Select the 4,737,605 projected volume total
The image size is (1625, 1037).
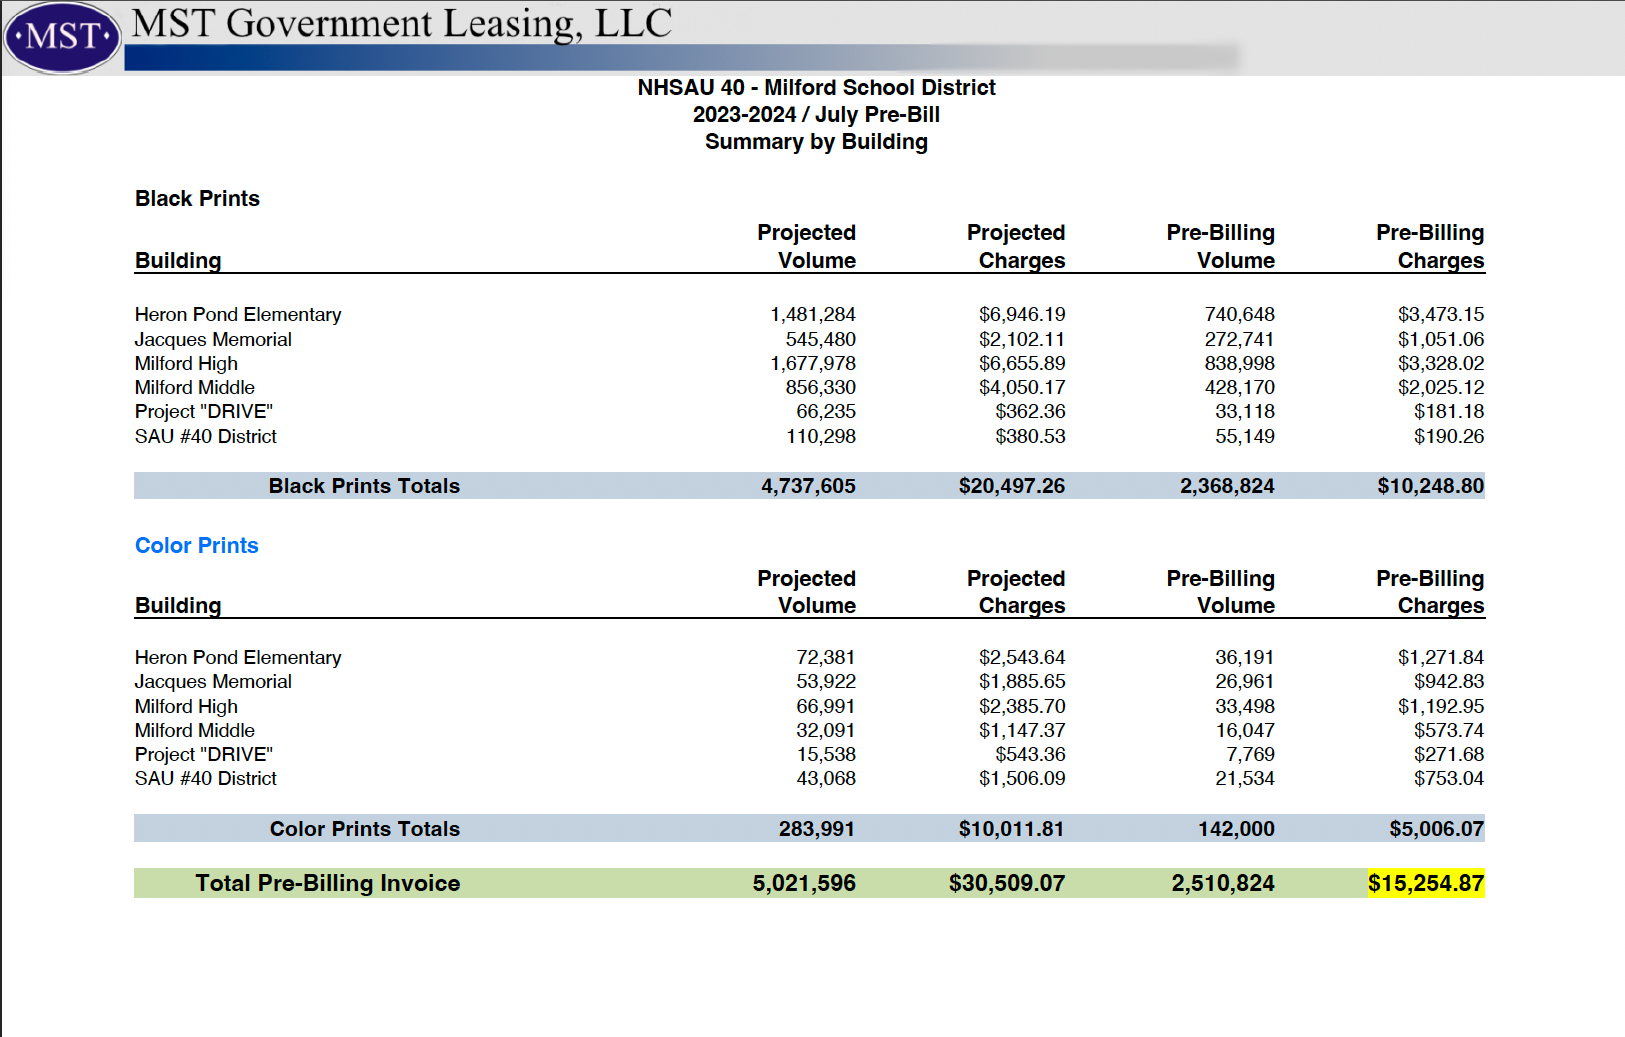pos(808,487)
